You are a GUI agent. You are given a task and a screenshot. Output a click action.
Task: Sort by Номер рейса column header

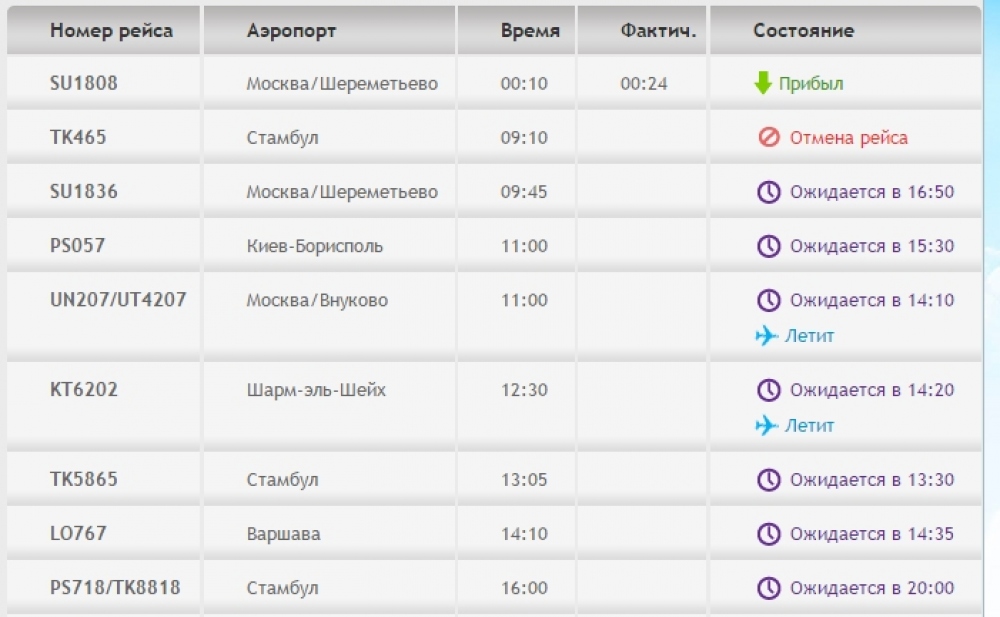[111, 31]
